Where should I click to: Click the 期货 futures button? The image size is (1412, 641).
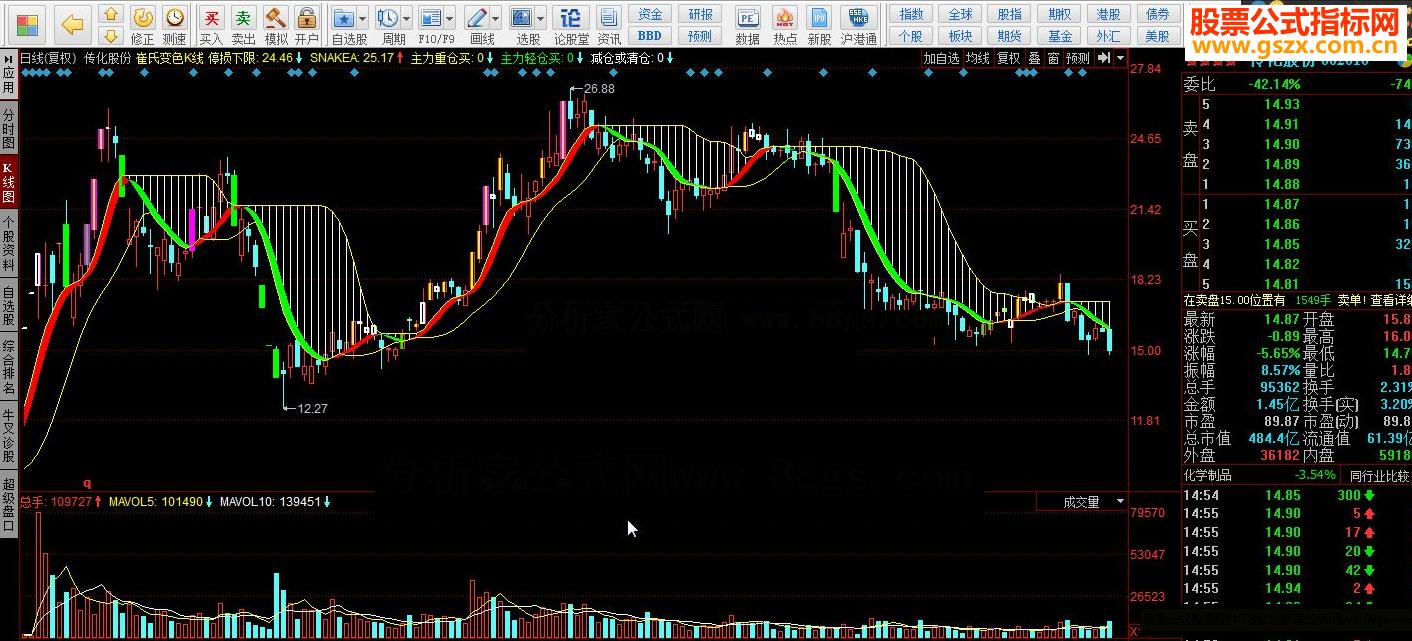1010,36
